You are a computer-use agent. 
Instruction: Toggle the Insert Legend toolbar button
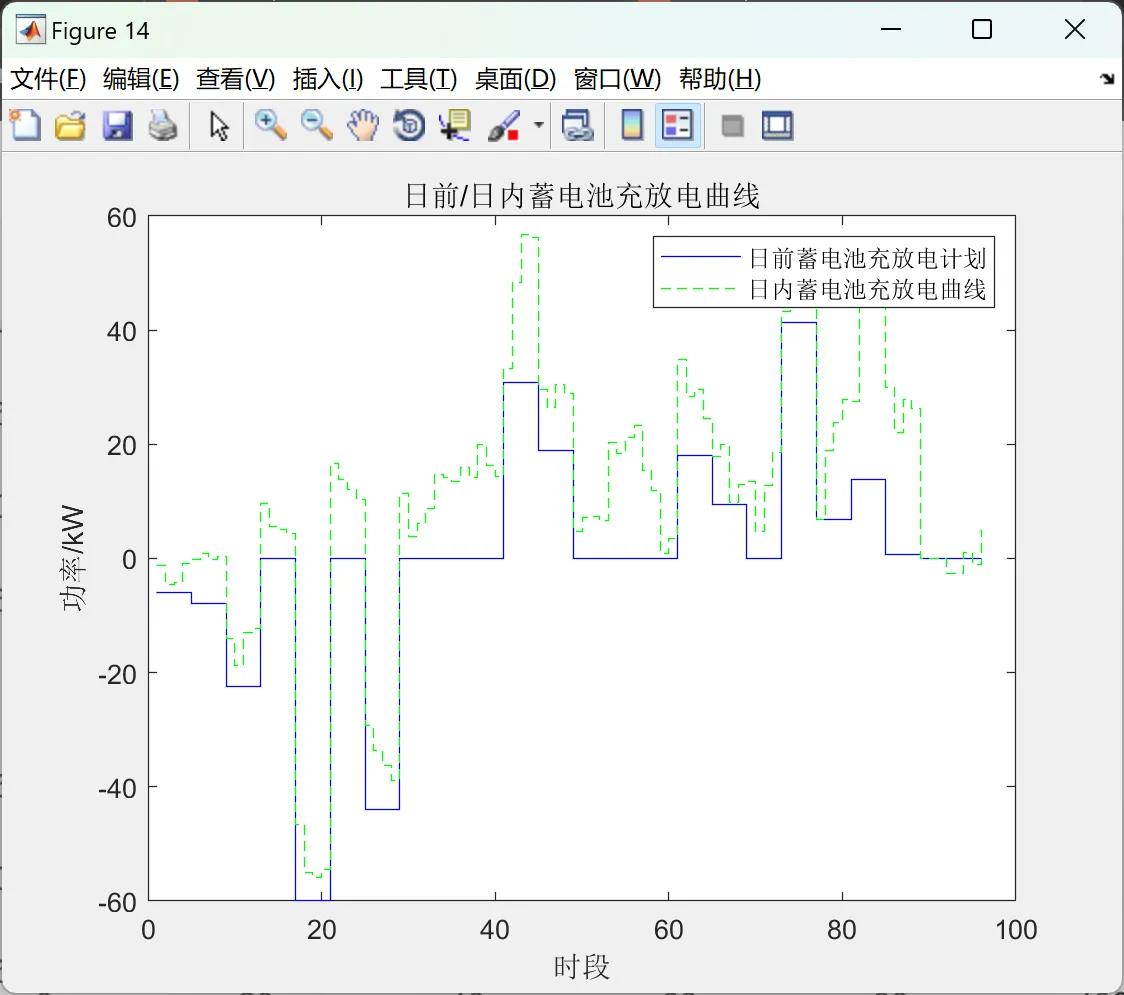[x=677, y=125]
